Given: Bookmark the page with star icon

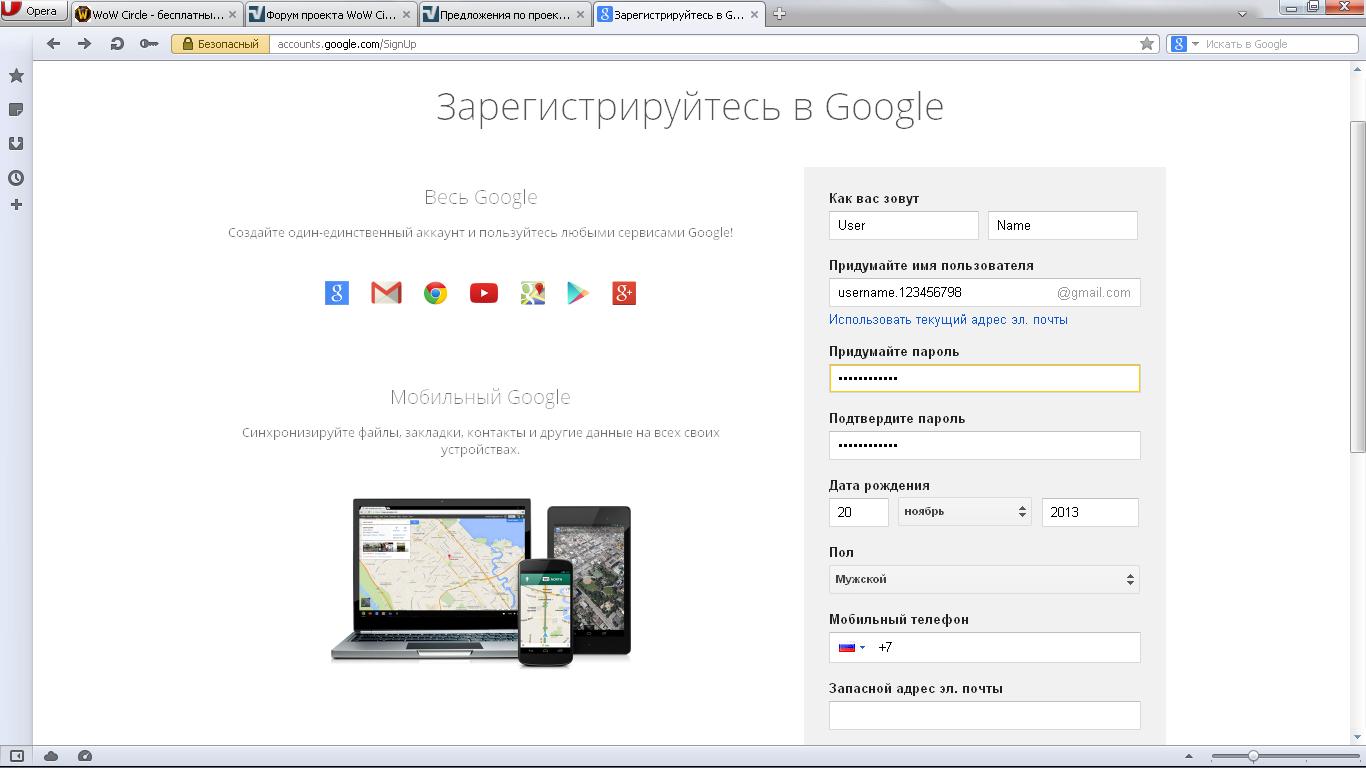Looking at the screenshot, I should click(x=1147, y=44).
